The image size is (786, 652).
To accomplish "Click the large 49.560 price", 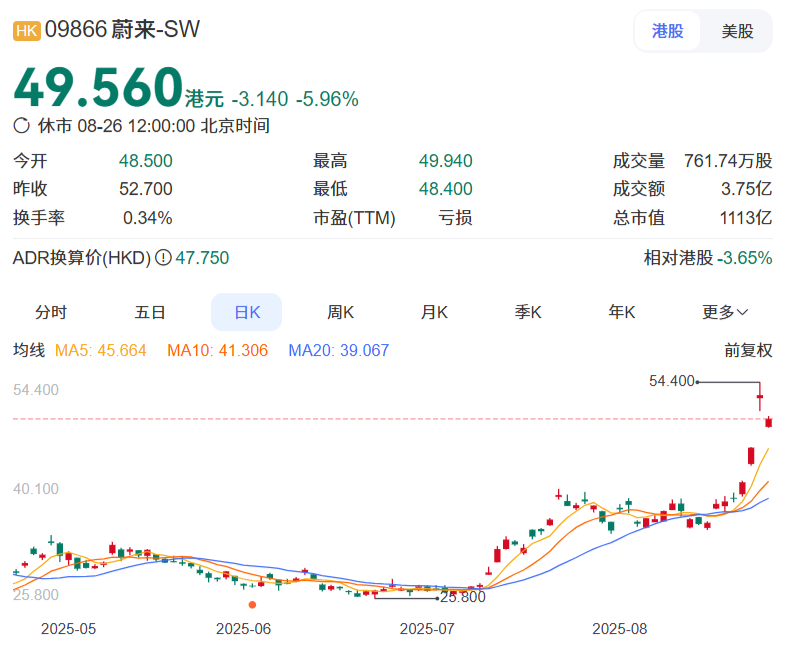I will click(98, 88).
